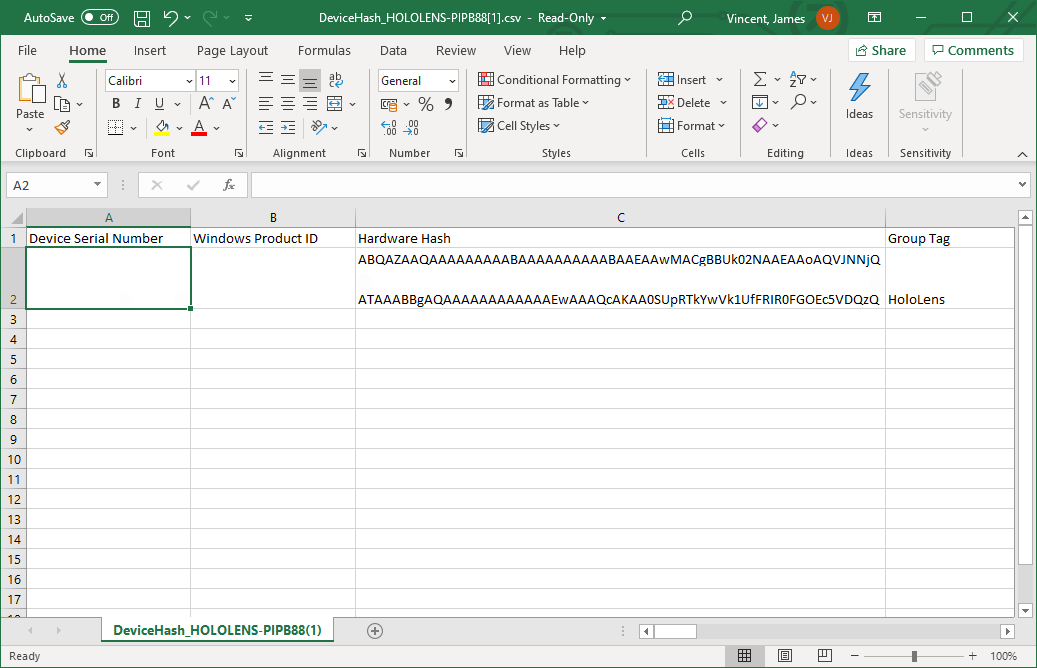This screenshot has width=1037, height=668.
Task: Click the Save icon in title bar
Action: pyautogui.click(x=142, y=18)
